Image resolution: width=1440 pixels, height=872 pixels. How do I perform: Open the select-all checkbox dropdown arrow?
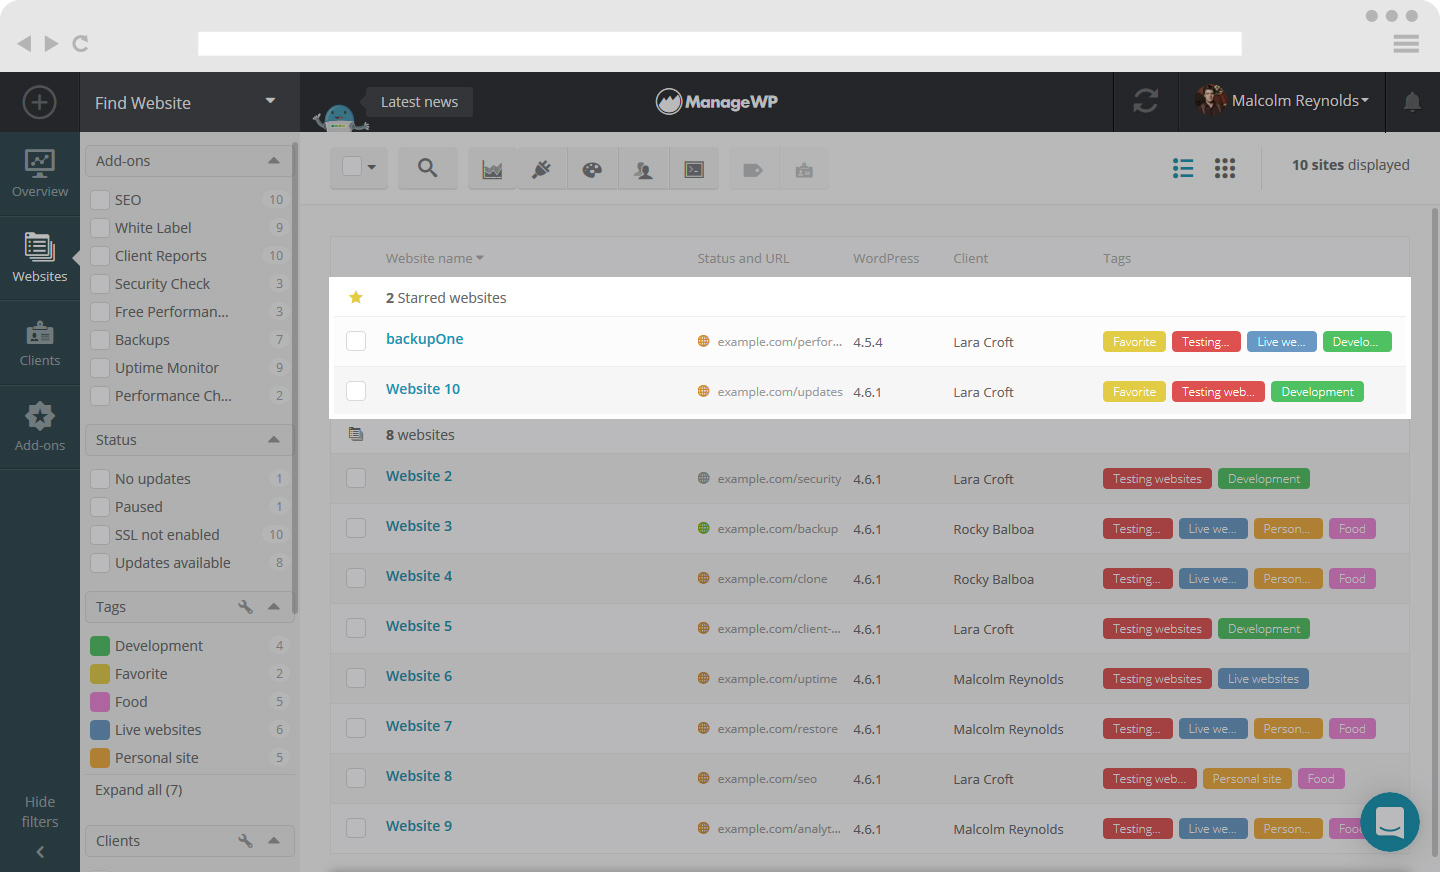click(x=372, y=167)
